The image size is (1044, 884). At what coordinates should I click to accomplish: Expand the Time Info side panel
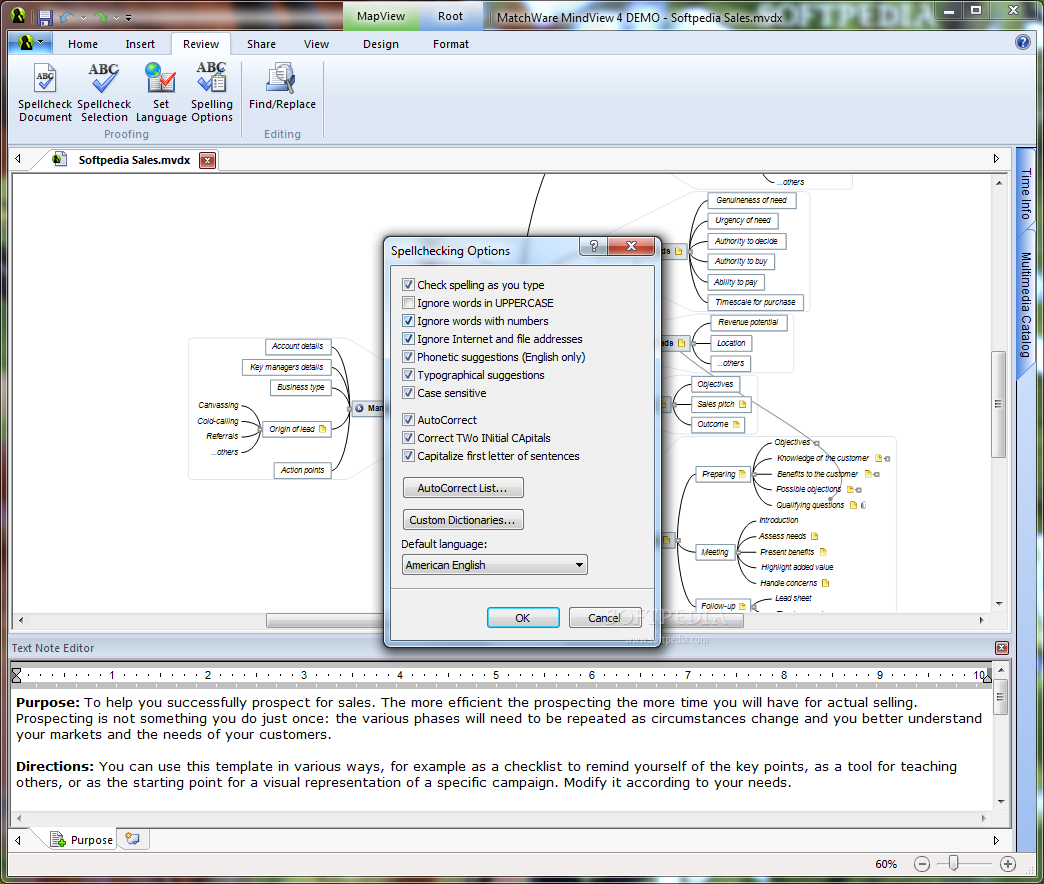(x=1025, y=193)
